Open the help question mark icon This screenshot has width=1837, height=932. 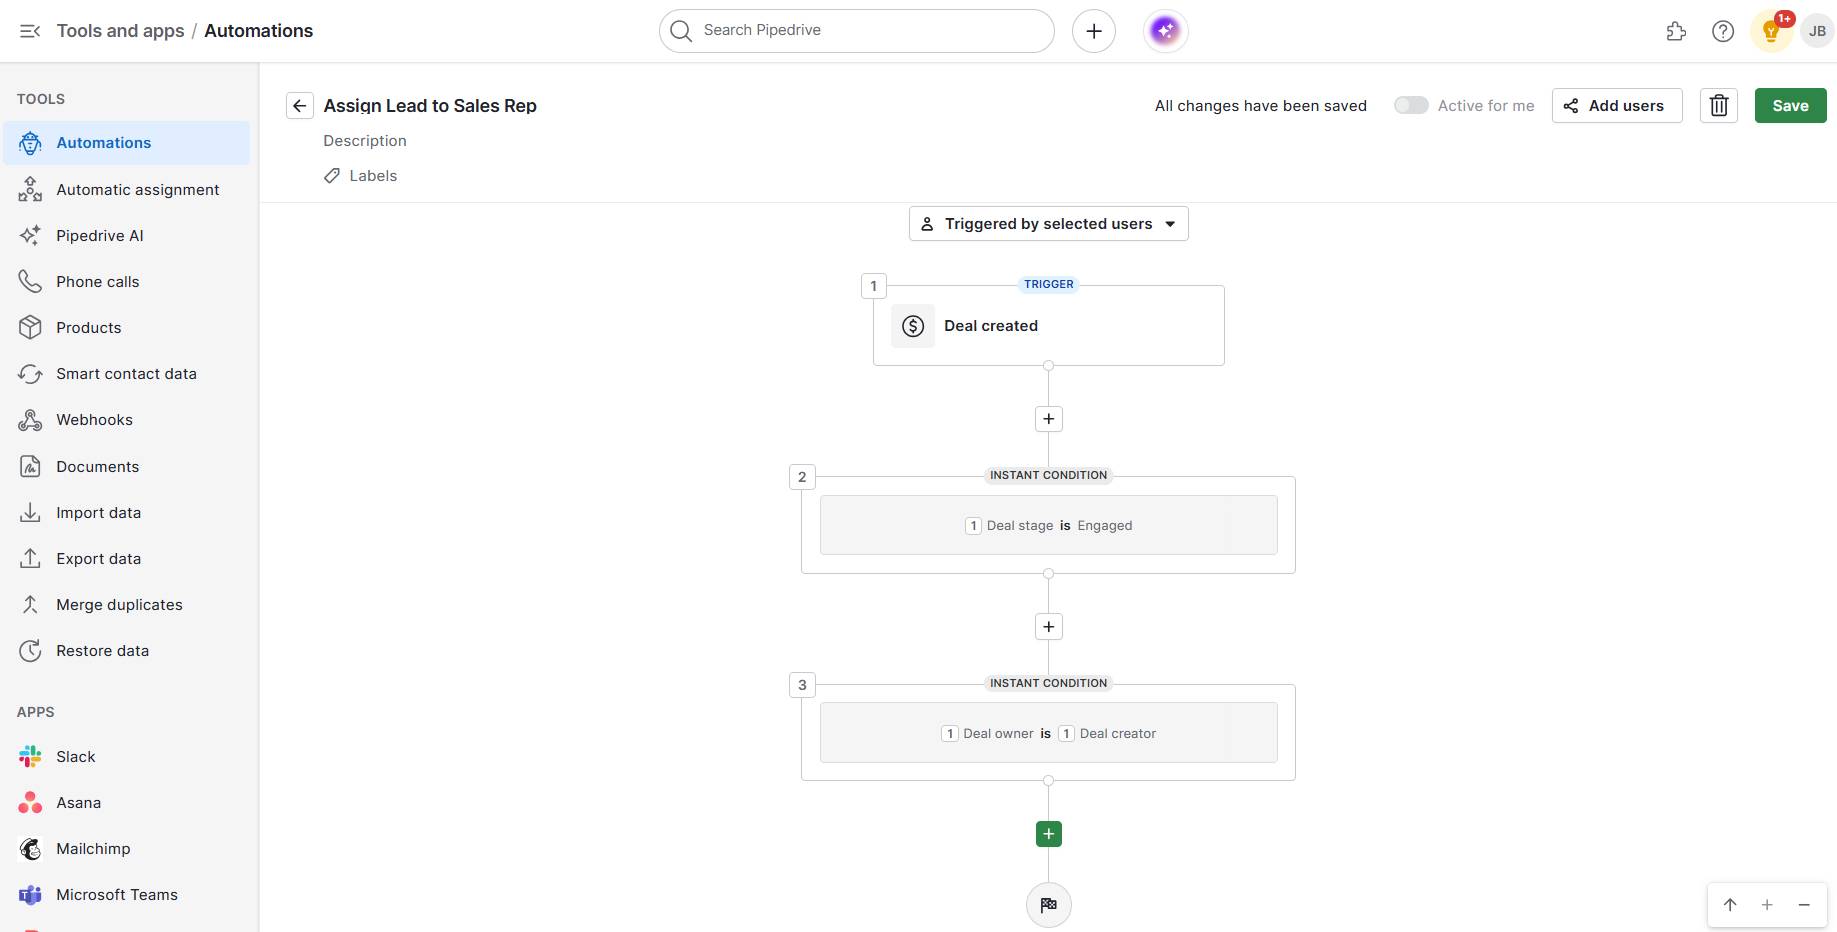click(x=1722, y=31)
